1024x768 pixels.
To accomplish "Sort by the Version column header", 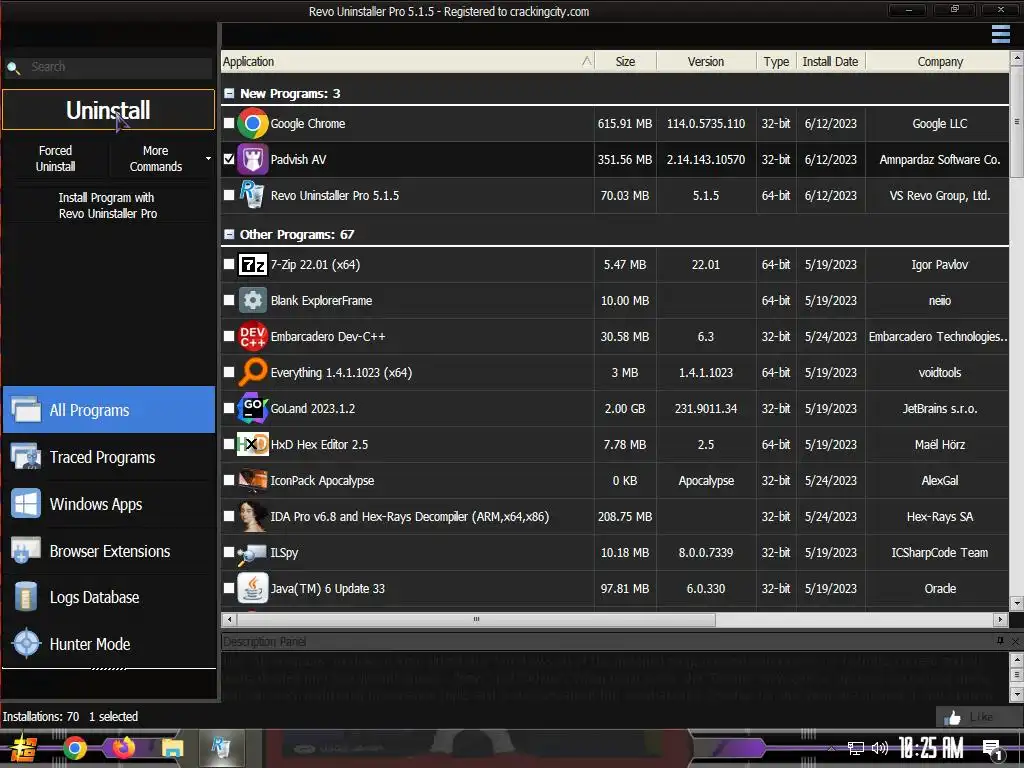I will point(706,61).
